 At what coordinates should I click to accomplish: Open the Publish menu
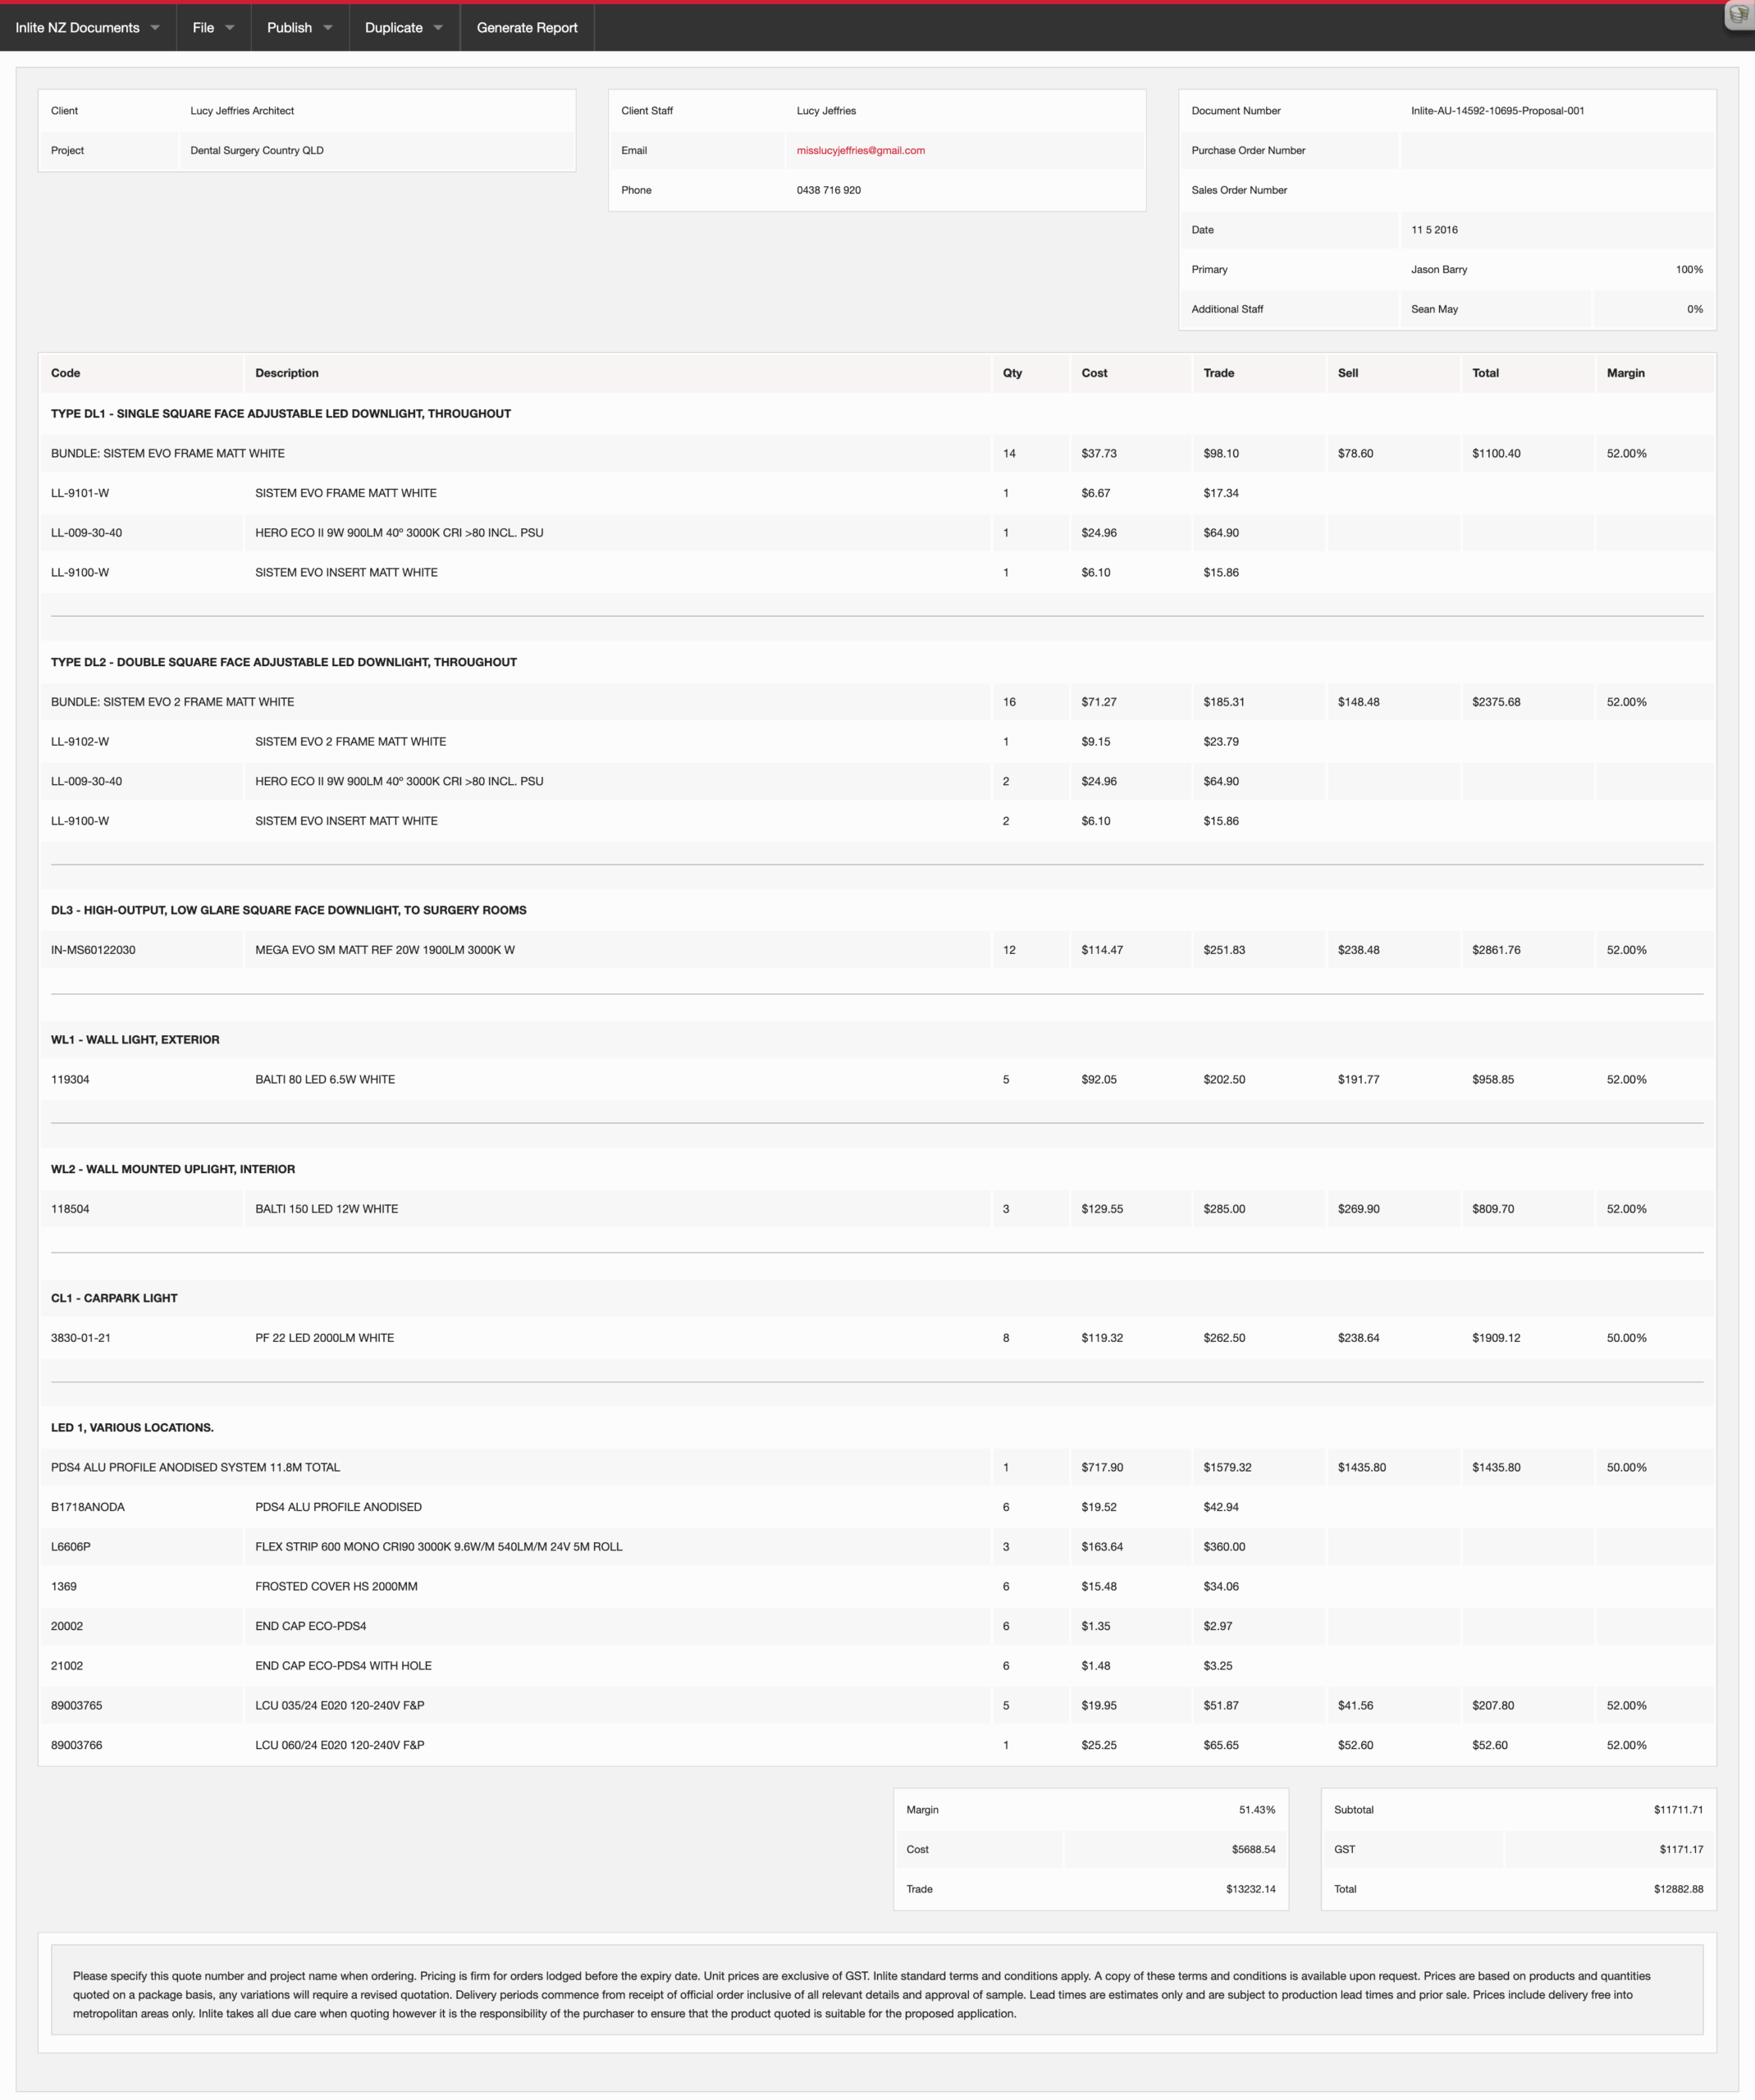299,28
